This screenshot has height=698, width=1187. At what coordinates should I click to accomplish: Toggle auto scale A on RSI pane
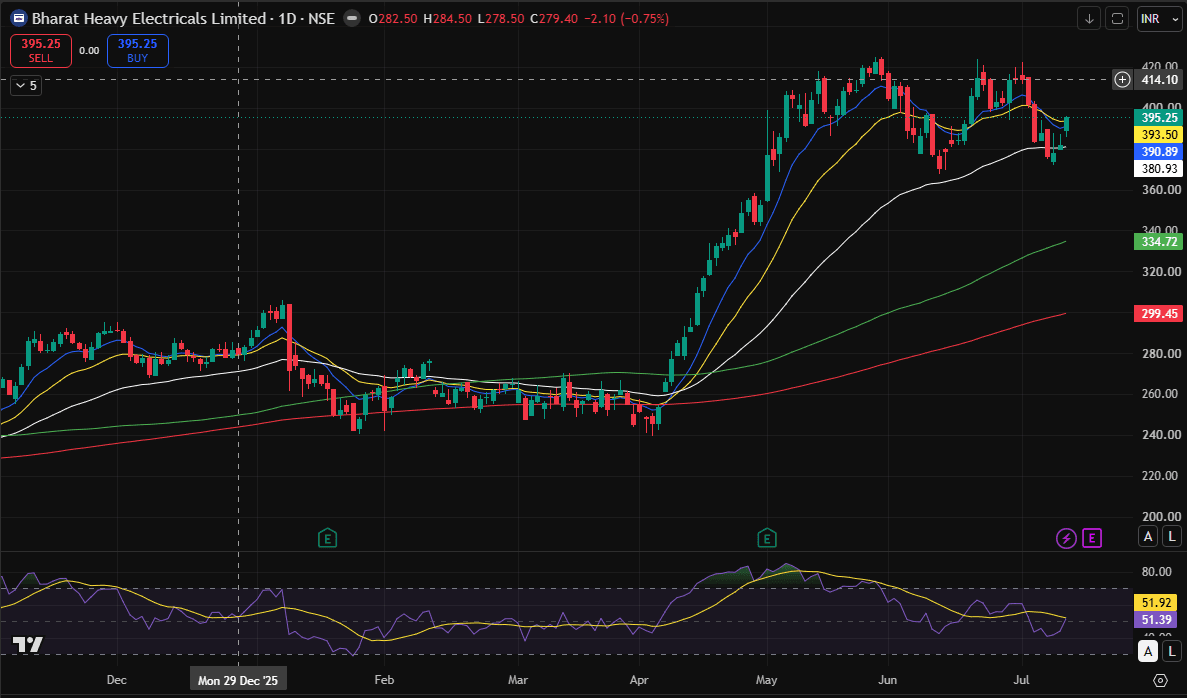pos(1148,651)
